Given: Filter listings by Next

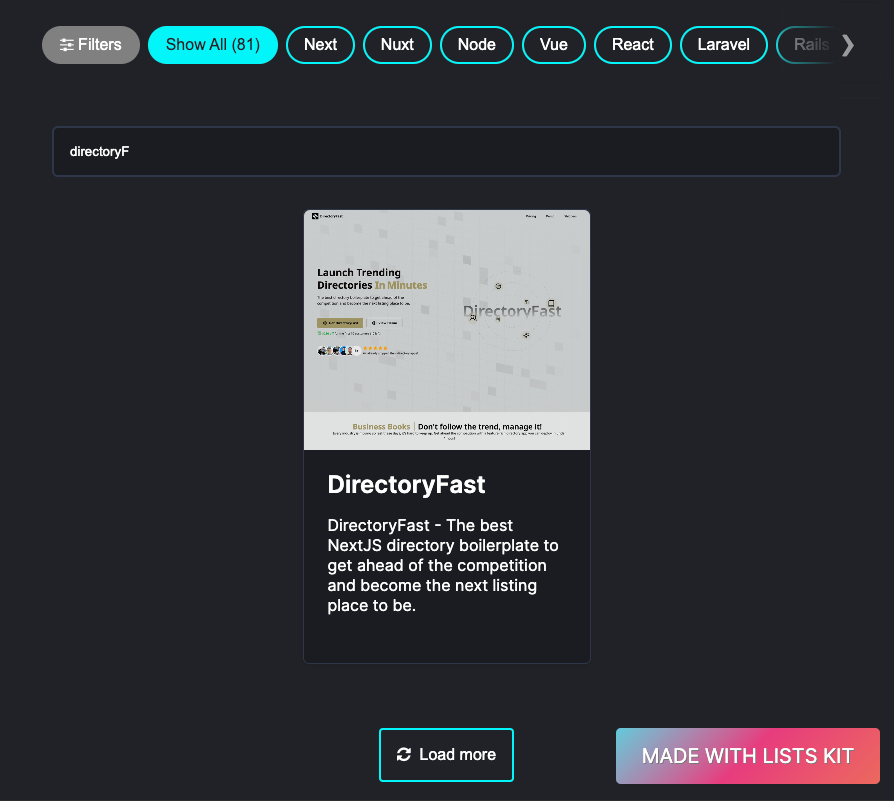Looking at the screenshot, I should pos(320,44).
